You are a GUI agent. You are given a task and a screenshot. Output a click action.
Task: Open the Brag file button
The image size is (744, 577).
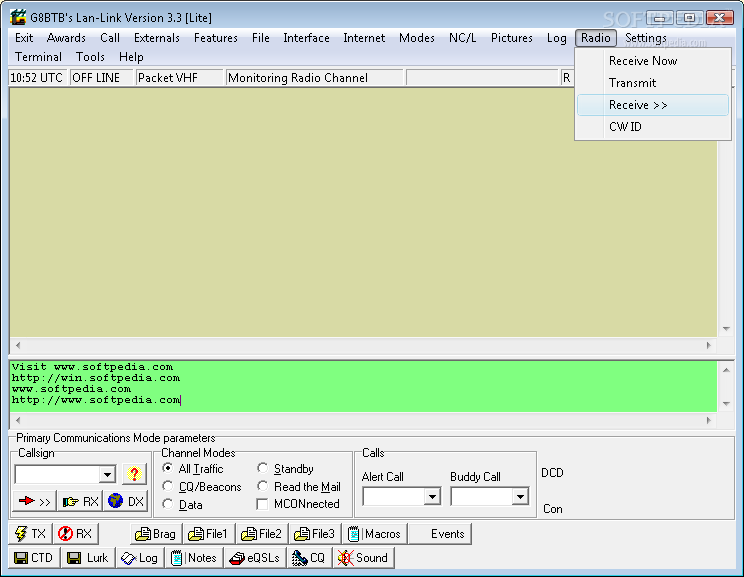pyautogui.click(x=156, y=534)
